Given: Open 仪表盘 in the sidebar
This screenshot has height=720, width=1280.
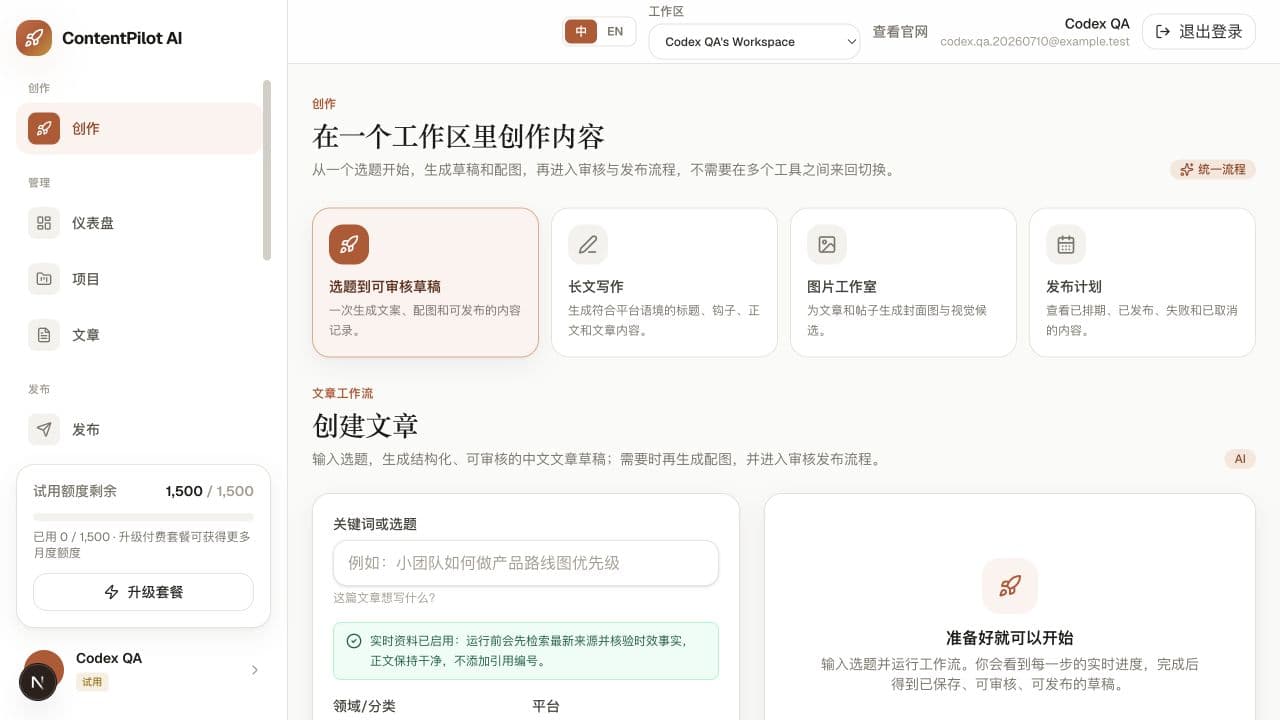Looking at the screenshot, I should click(x=139, y=223).
